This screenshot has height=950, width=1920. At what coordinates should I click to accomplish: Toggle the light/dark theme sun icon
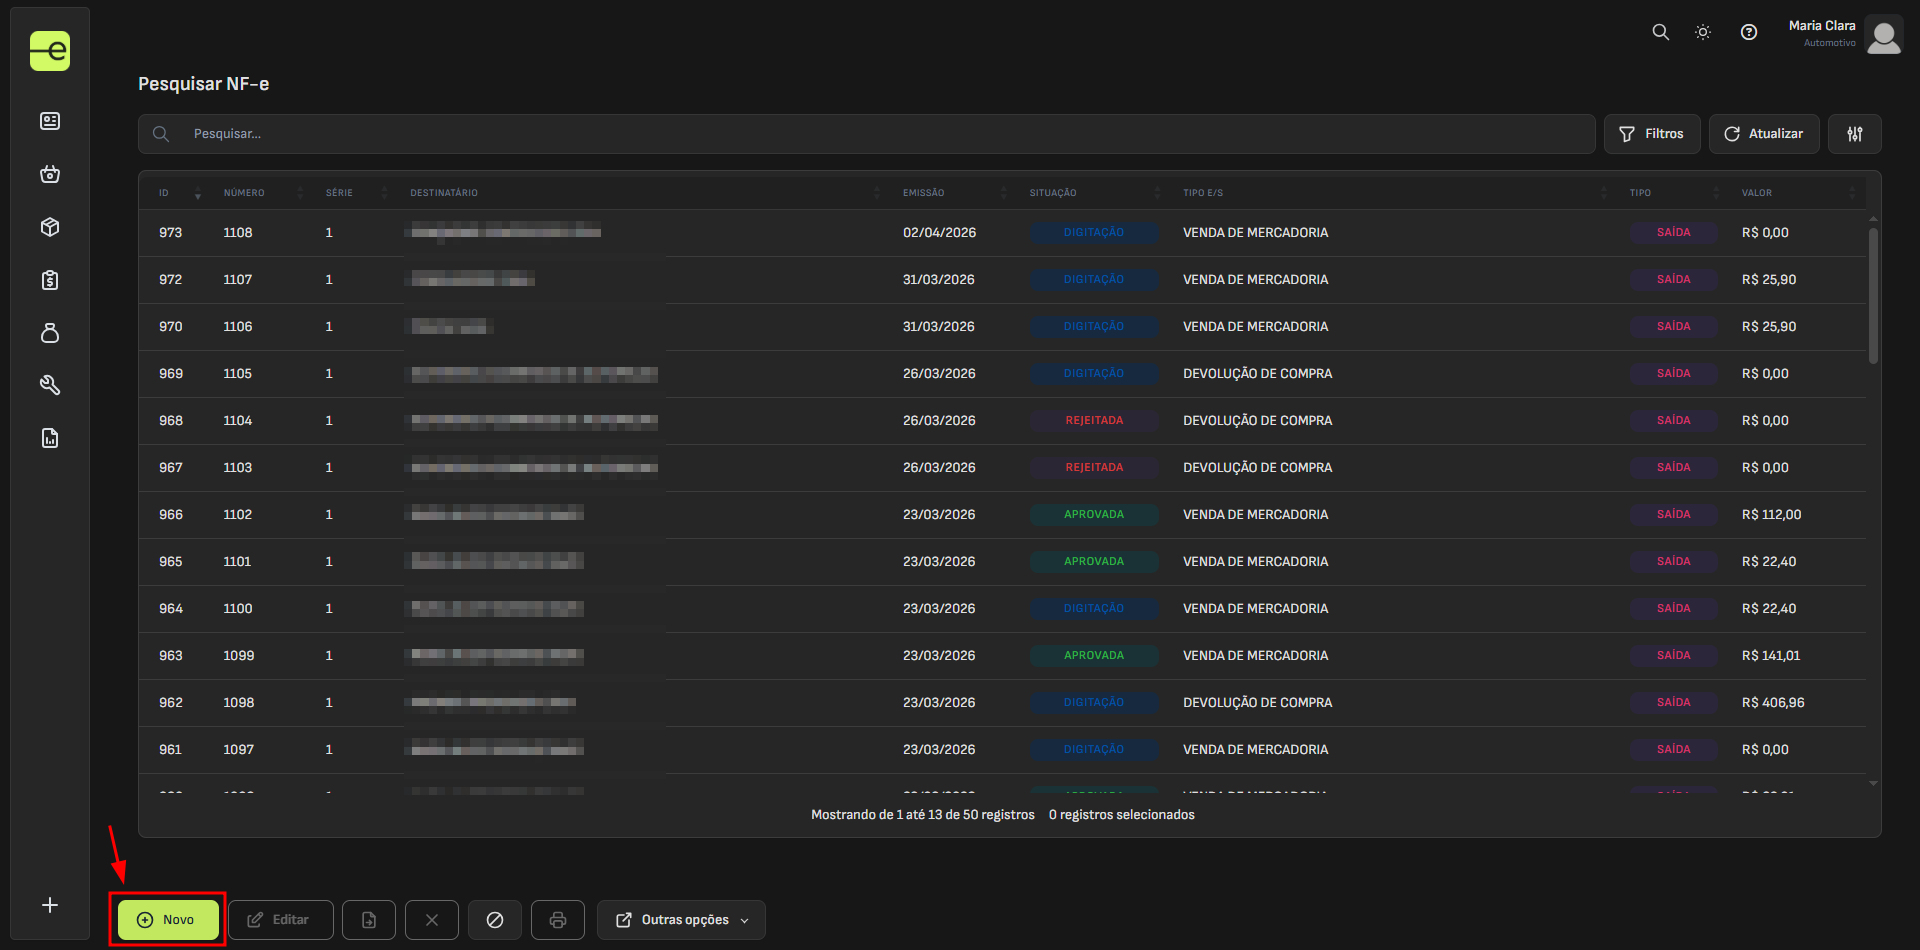pyautogui.click(x=1703, y=32)
